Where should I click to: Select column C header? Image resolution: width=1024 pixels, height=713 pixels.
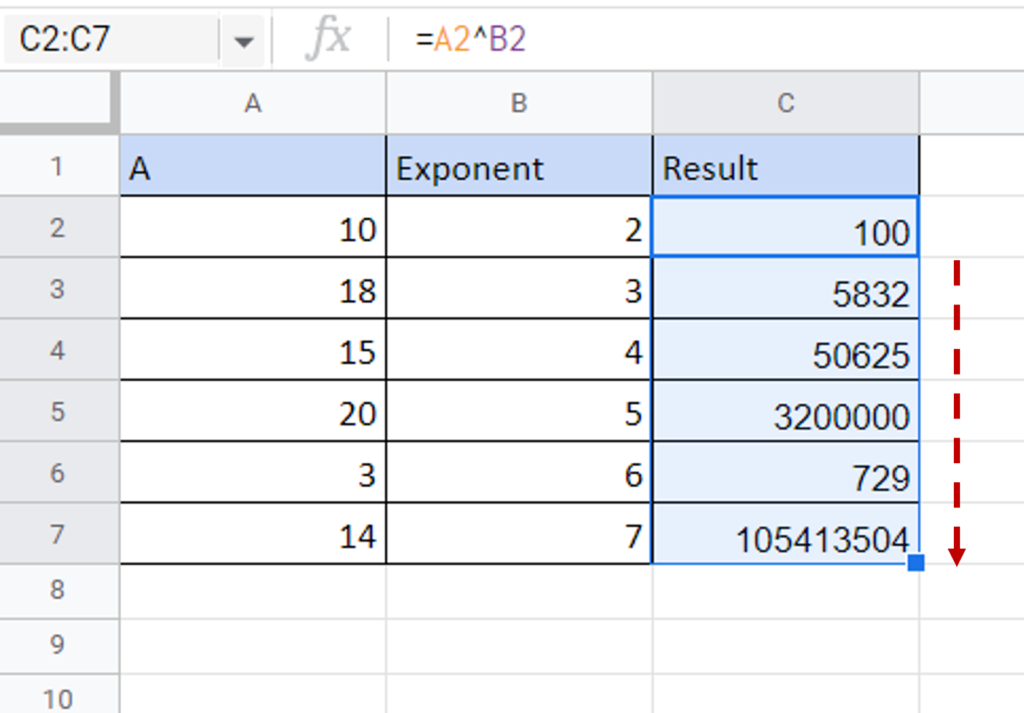(786, 103)
